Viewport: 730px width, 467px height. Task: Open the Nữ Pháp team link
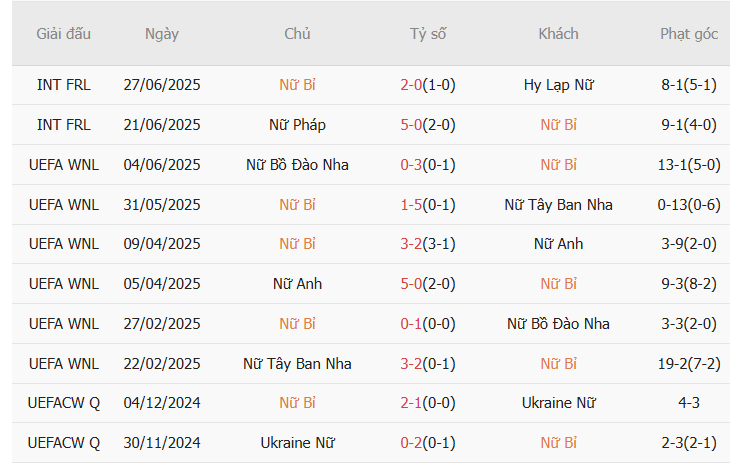tap(297, 125)
